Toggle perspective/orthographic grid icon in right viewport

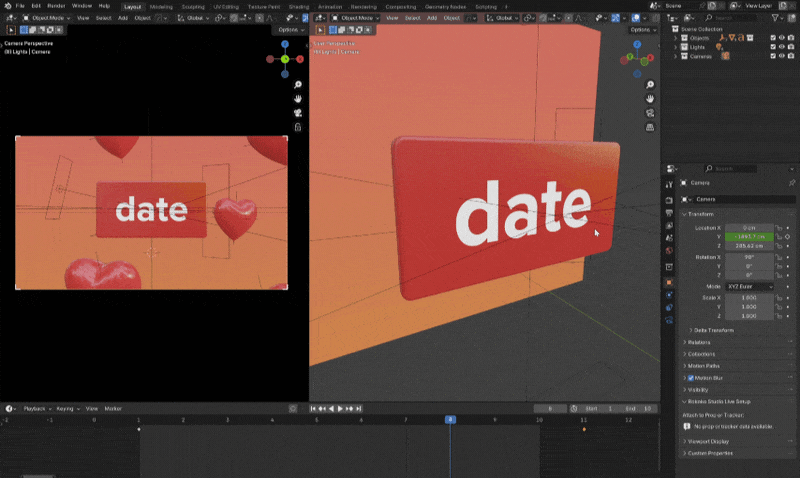(x=651, y=127)
